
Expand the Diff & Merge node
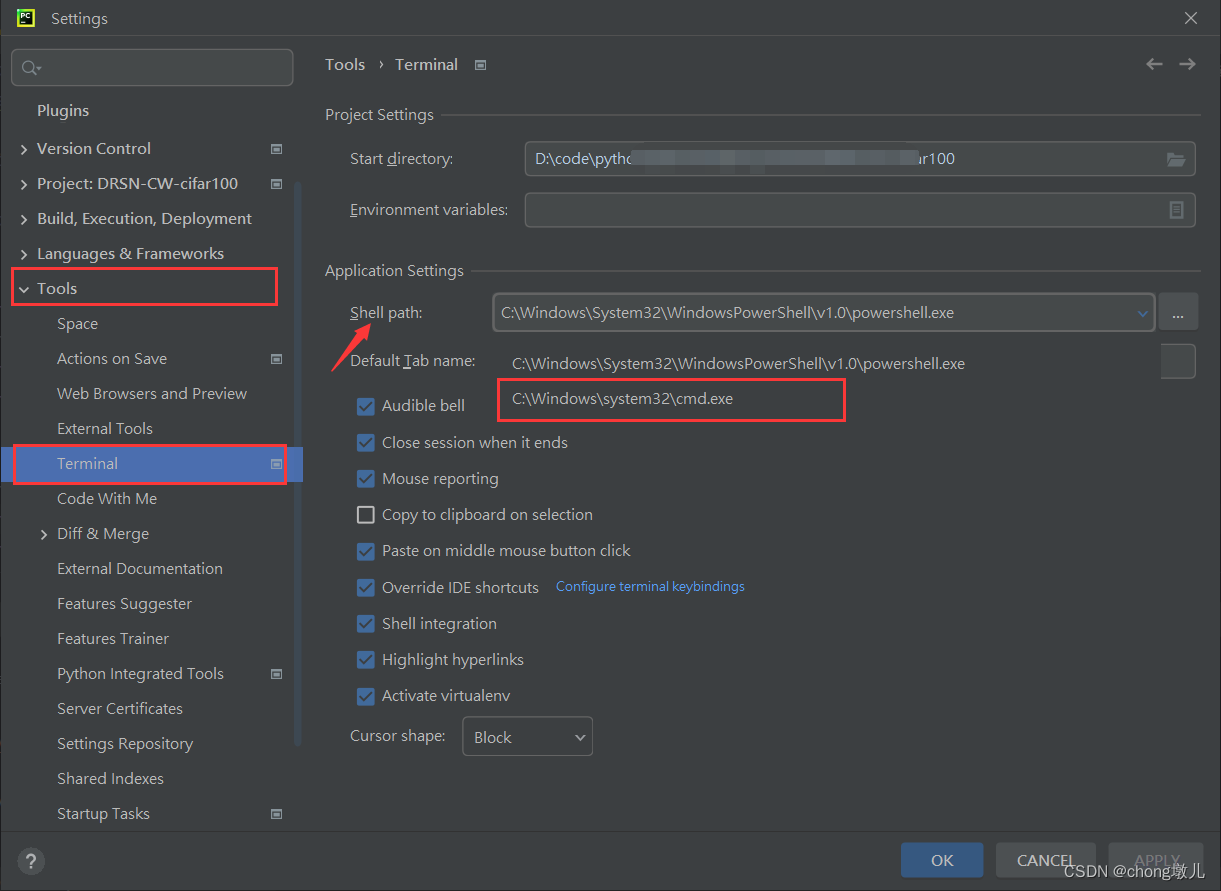pos(44,534)
